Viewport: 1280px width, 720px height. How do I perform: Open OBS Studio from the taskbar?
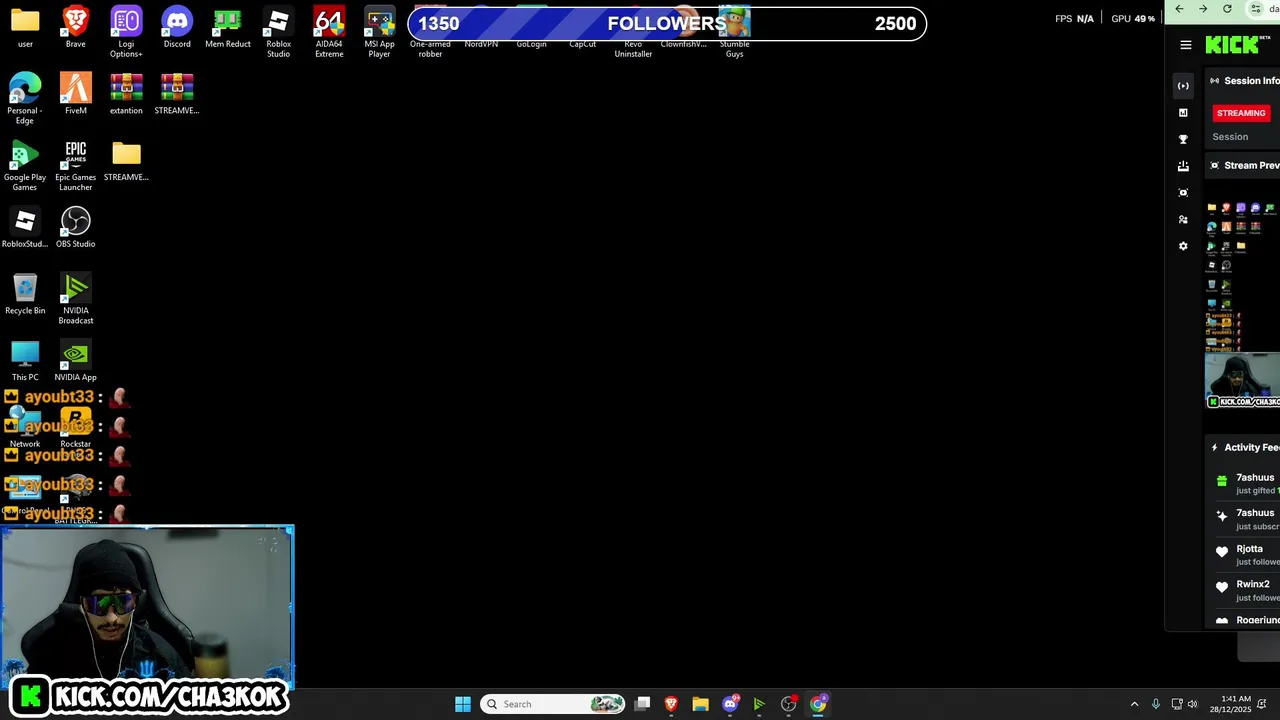pyautogui.click(x=789, y=704)
